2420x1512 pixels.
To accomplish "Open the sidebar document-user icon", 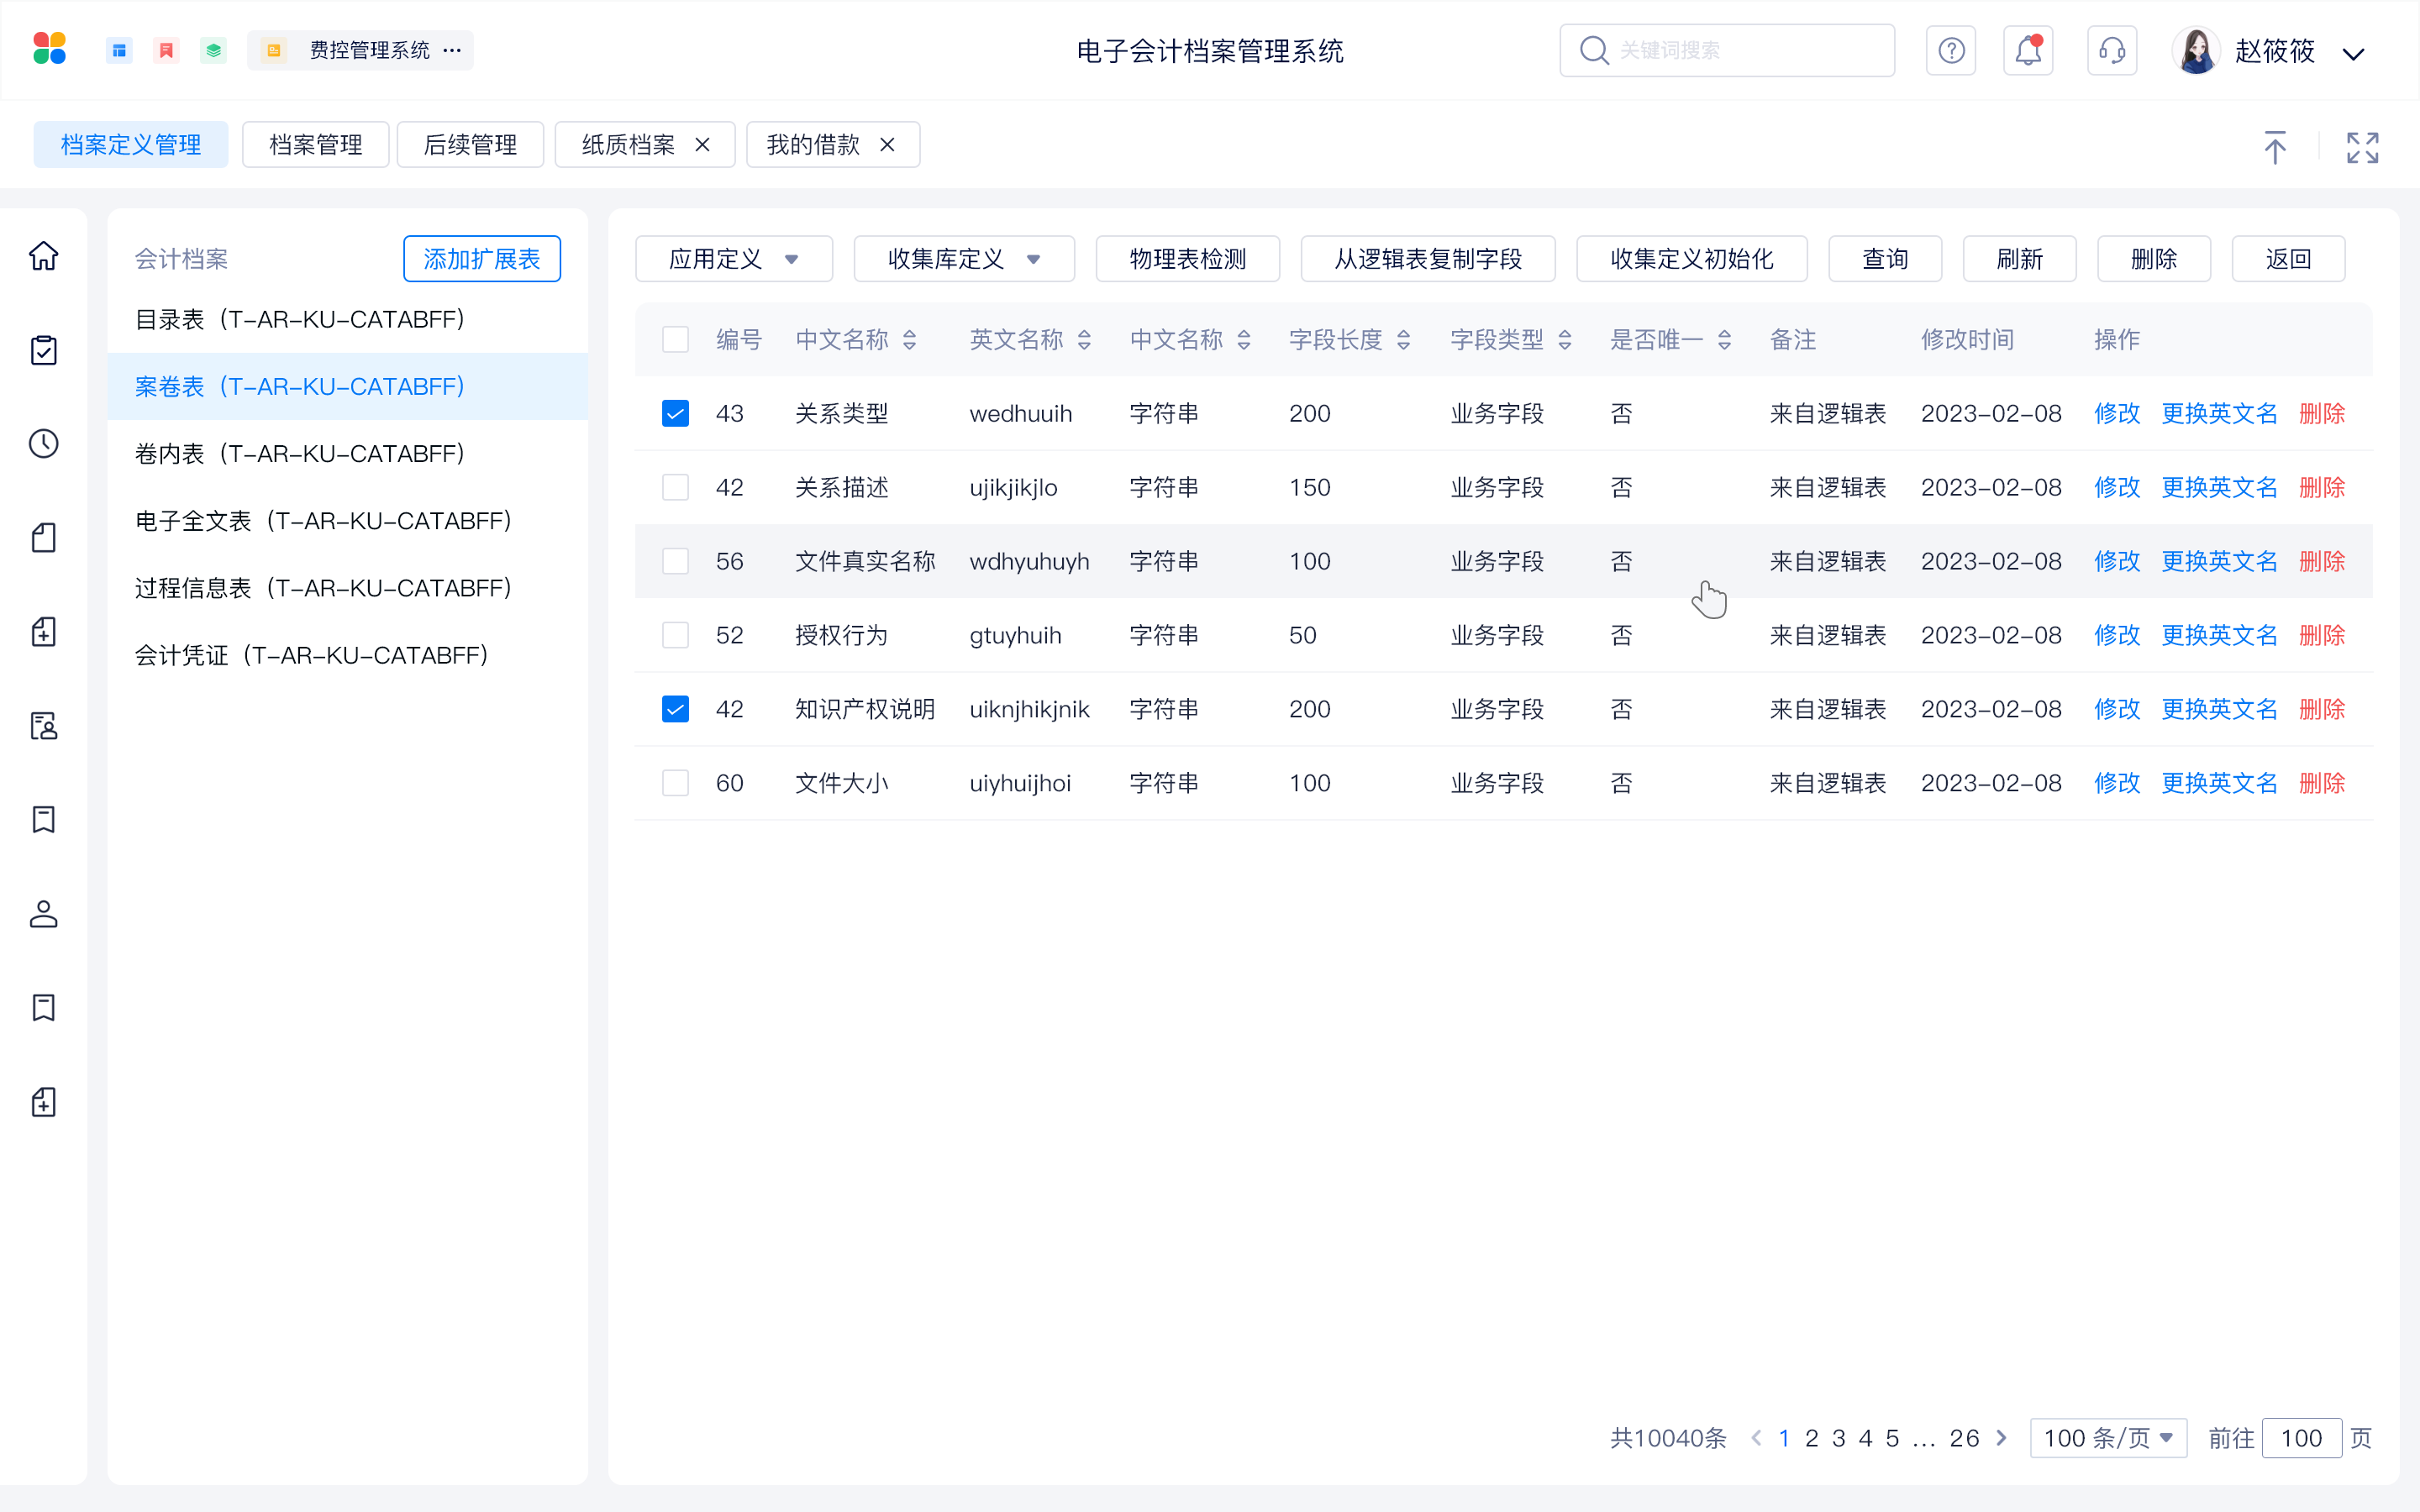I will (x=44, y=726).
